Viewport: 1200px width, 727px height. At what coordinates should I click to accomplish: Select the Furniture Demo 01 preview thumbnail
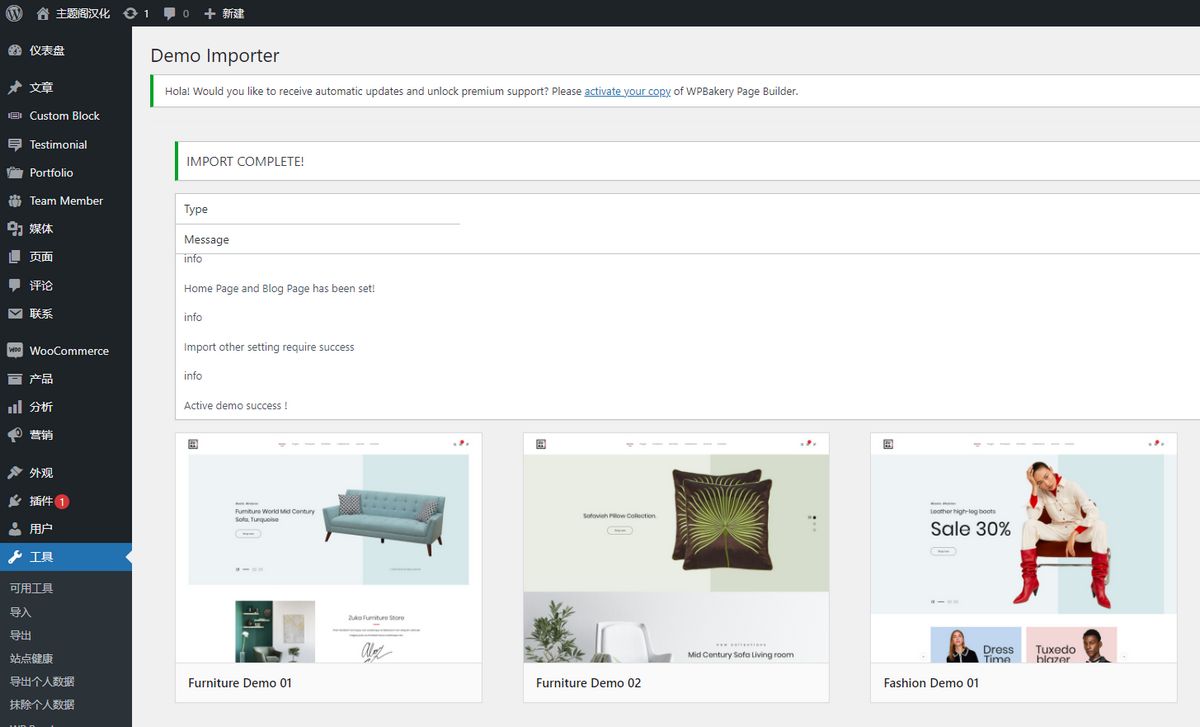[x=328, y=548]
